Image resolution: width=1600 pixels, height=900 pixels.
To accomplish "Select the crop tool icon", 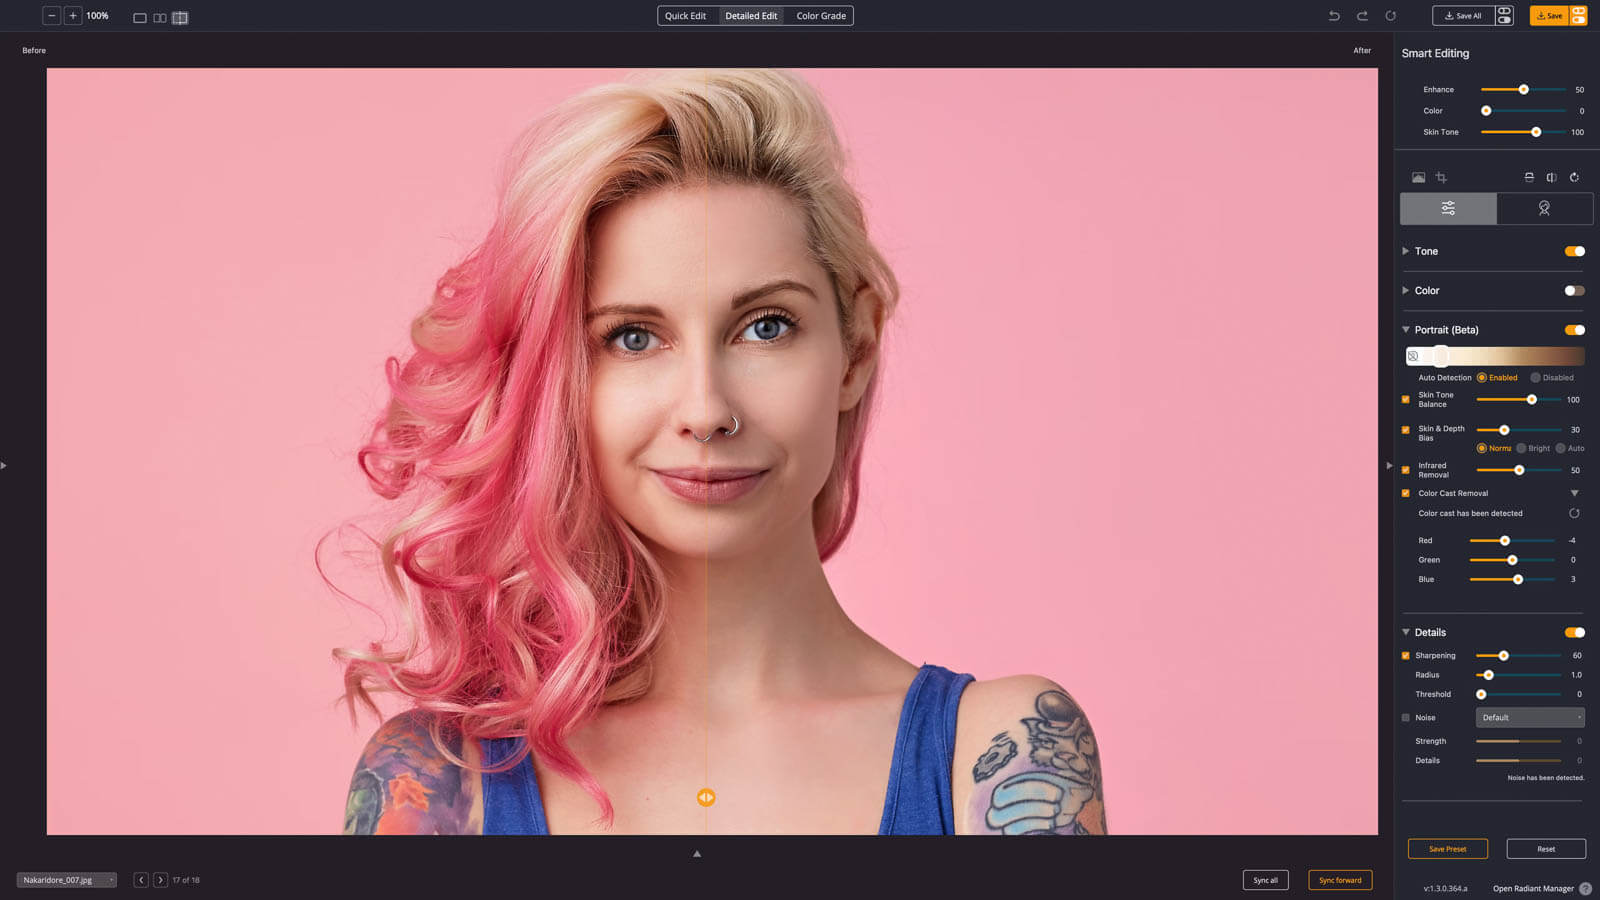I will tap(1441, 177).
